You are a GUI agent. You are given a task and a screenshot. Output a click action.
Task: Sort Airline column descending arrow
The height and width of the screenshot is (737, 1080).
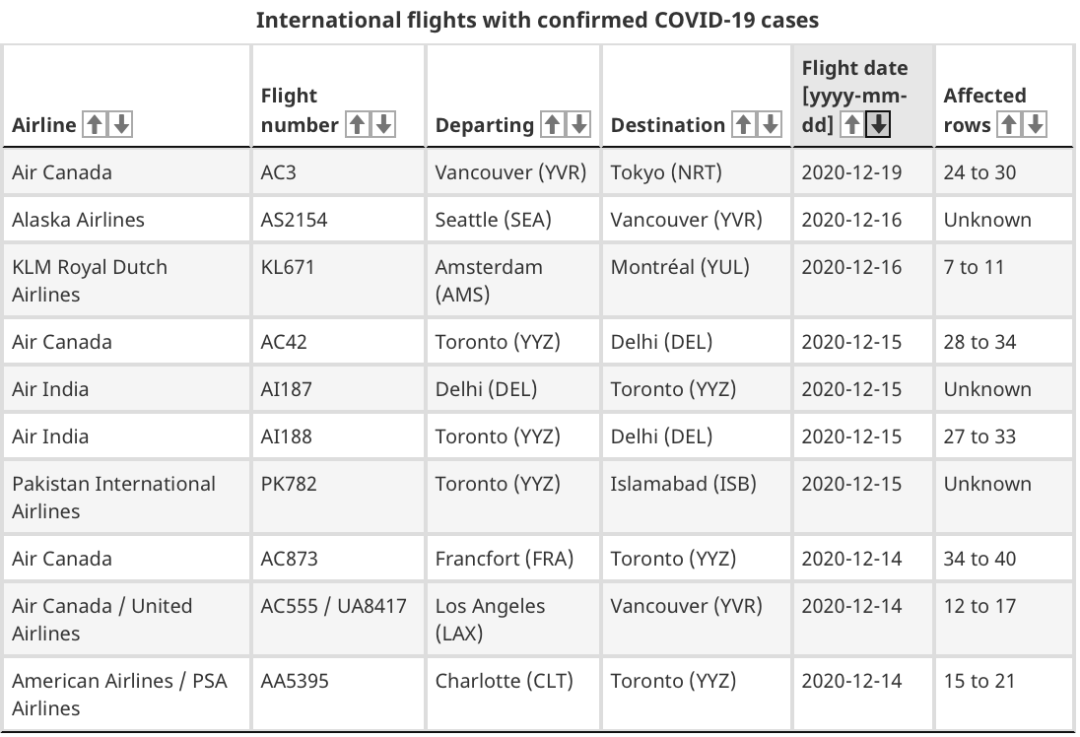121,125
